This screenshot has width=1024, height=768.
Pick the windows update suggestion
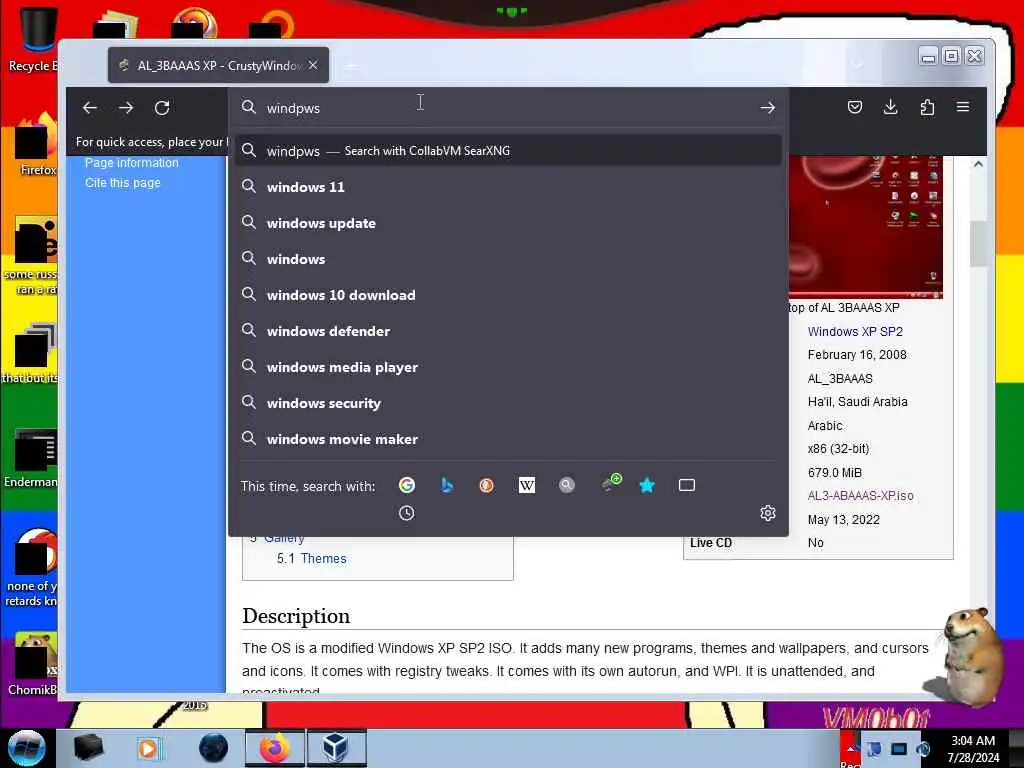pos(508,223)
